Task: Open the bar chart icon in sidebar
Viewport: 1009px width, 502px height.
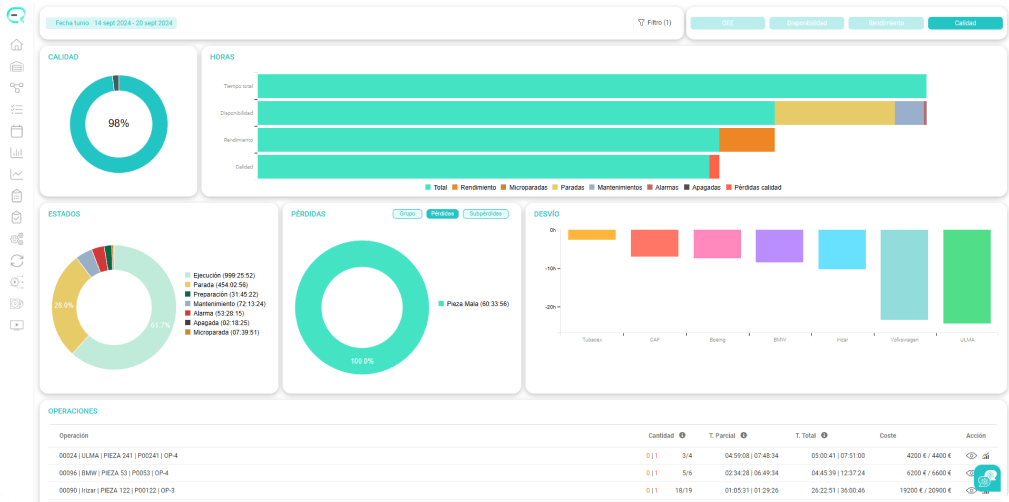Action: pos(17,153)
